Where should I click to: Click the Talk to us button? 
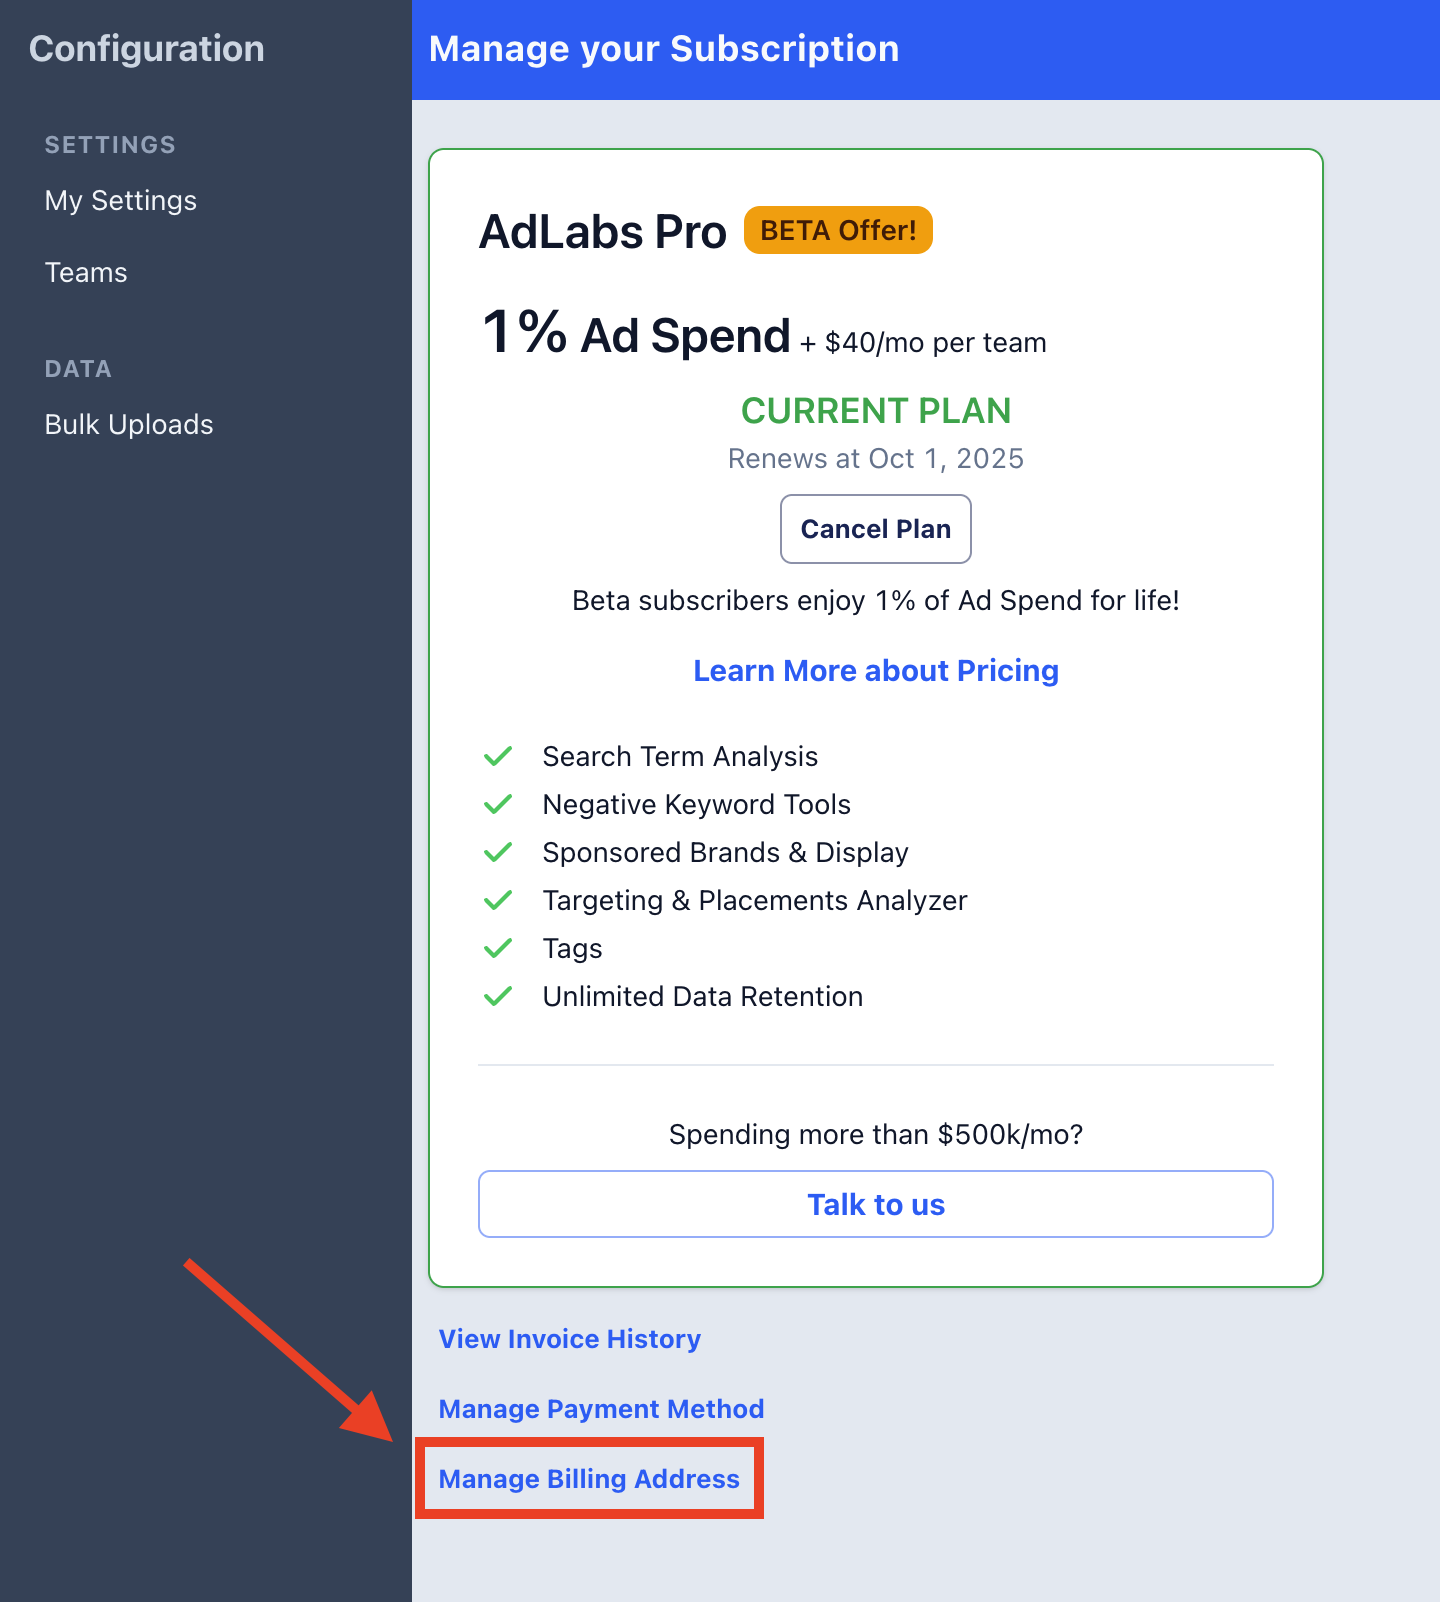tap(876, 1204)
